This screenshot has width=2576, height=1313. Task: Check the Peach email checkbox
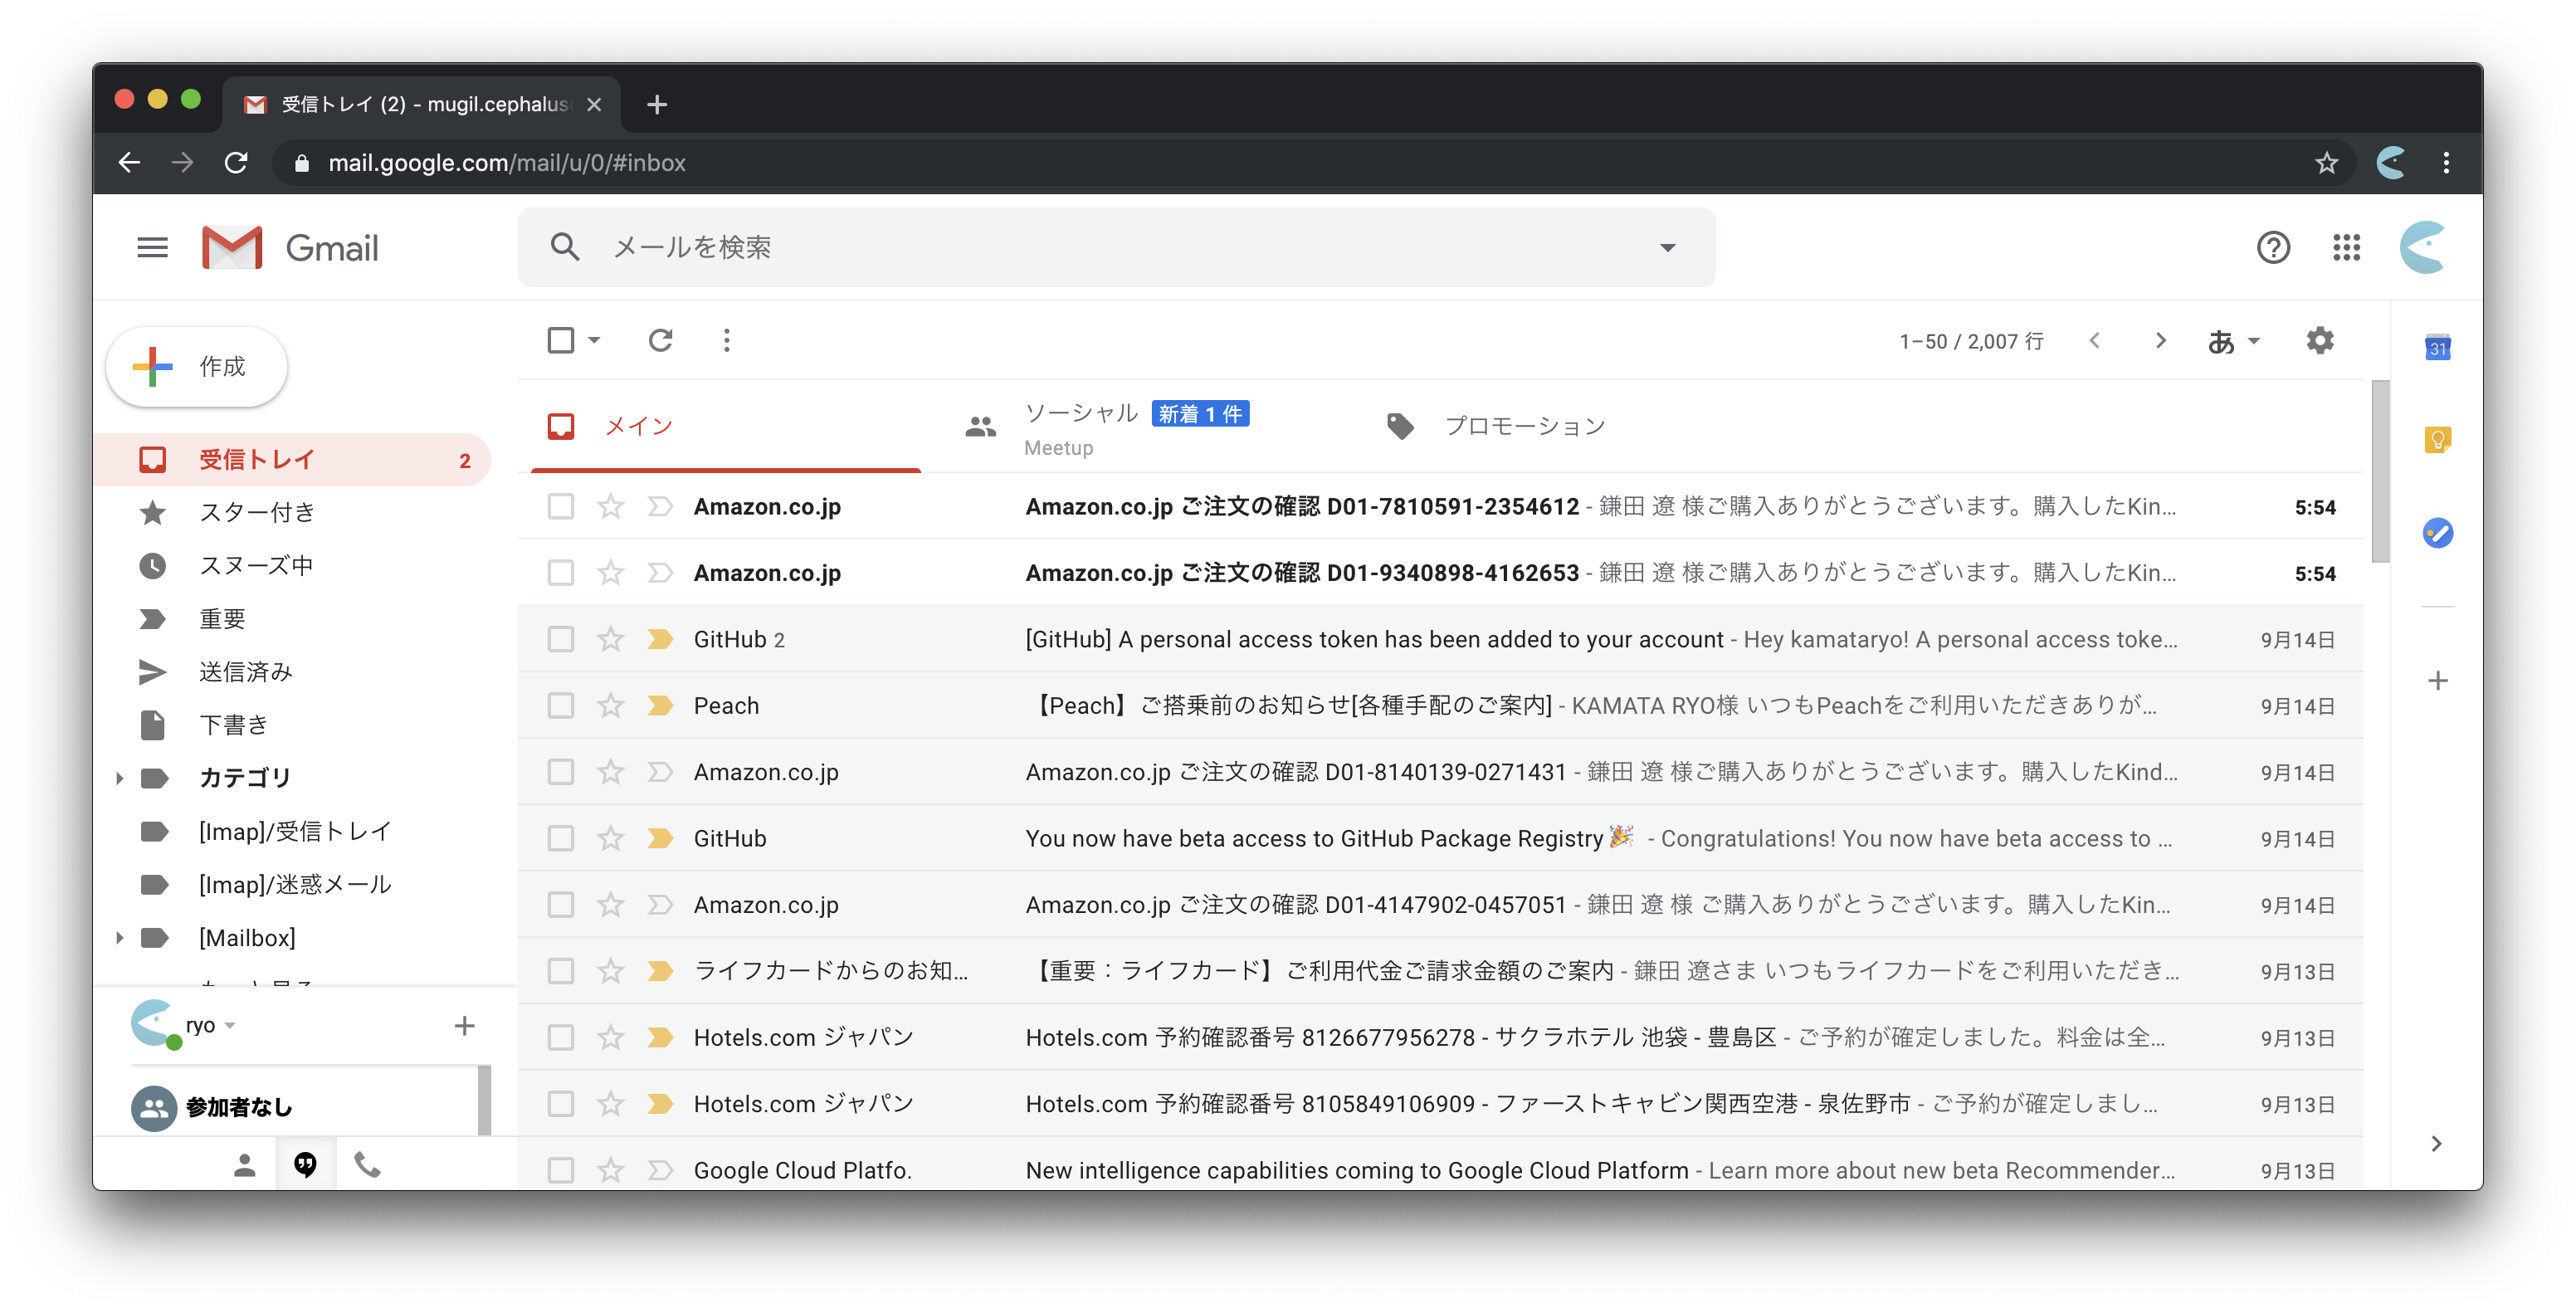coord(561,706)
